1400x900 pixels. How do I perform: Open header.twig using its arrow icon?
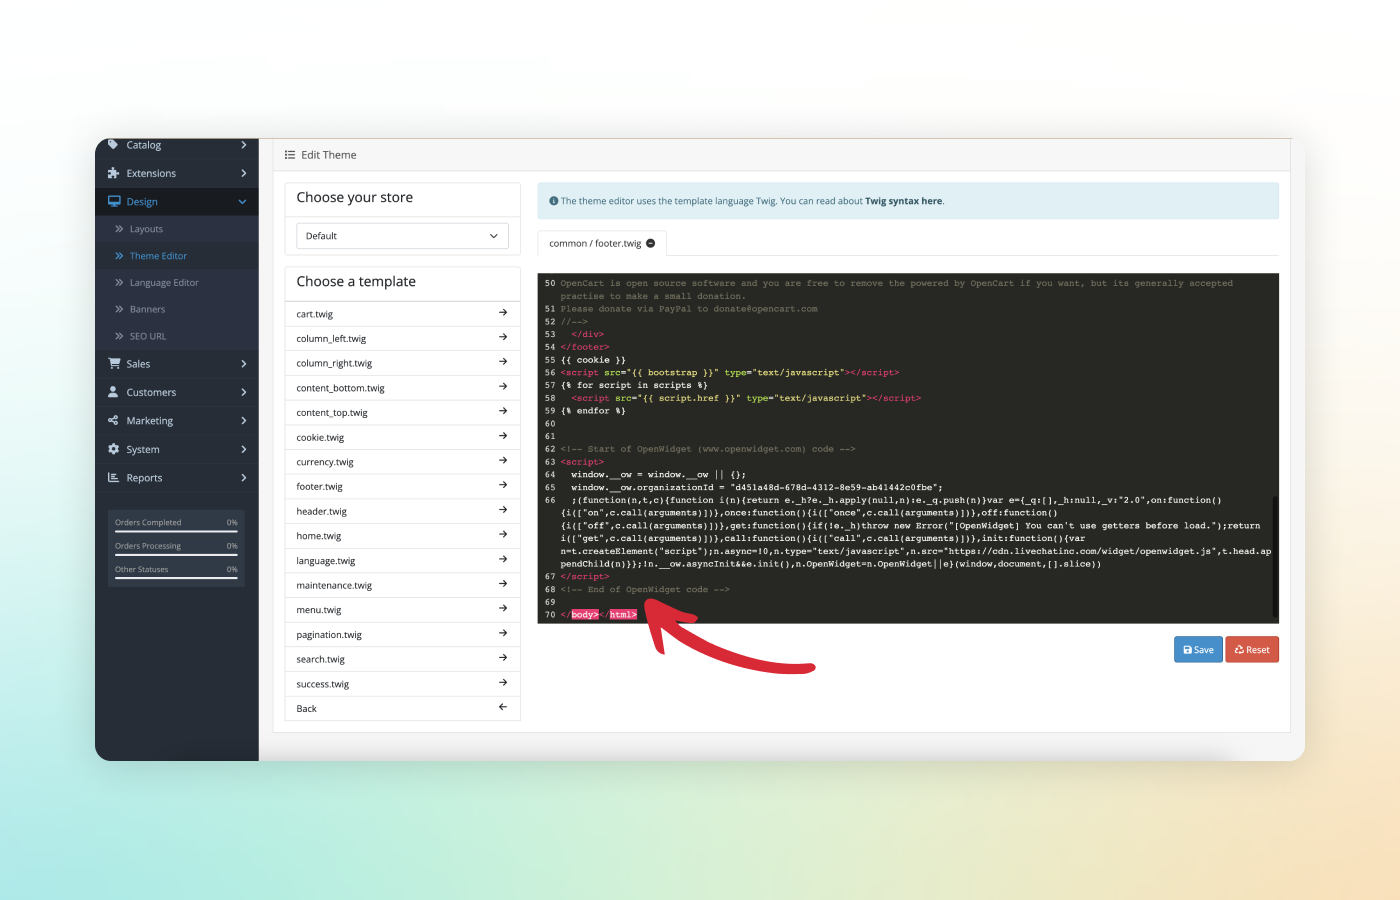[x=503, y=510]
